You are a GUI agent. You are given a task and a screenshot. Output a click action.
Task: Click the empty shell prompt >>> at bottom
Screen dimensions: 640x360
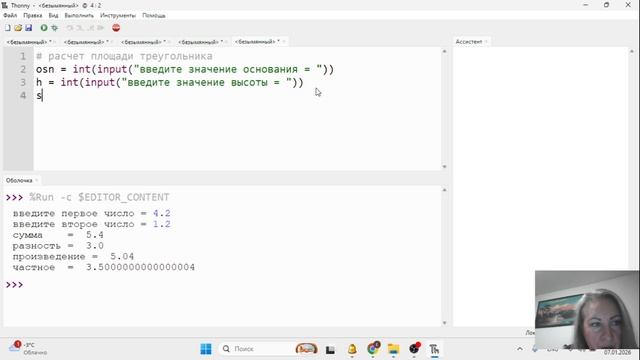pyautogui.click(x=14, y=284)
